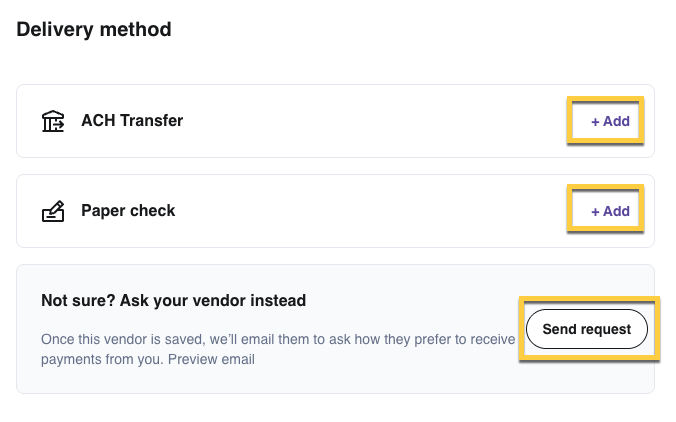Click the plus sign in ACH Transfer's Add
The width and height of the screenshot is (676, 422).
(595, 121)
